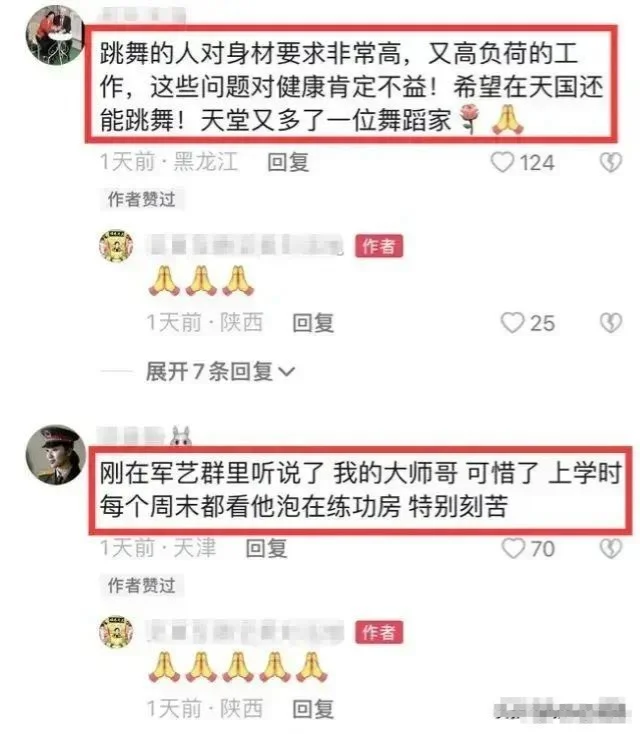This screenshot has width=640, height=734.
Task: Like the comment with 124 likes
Action: tap(502, 163)
